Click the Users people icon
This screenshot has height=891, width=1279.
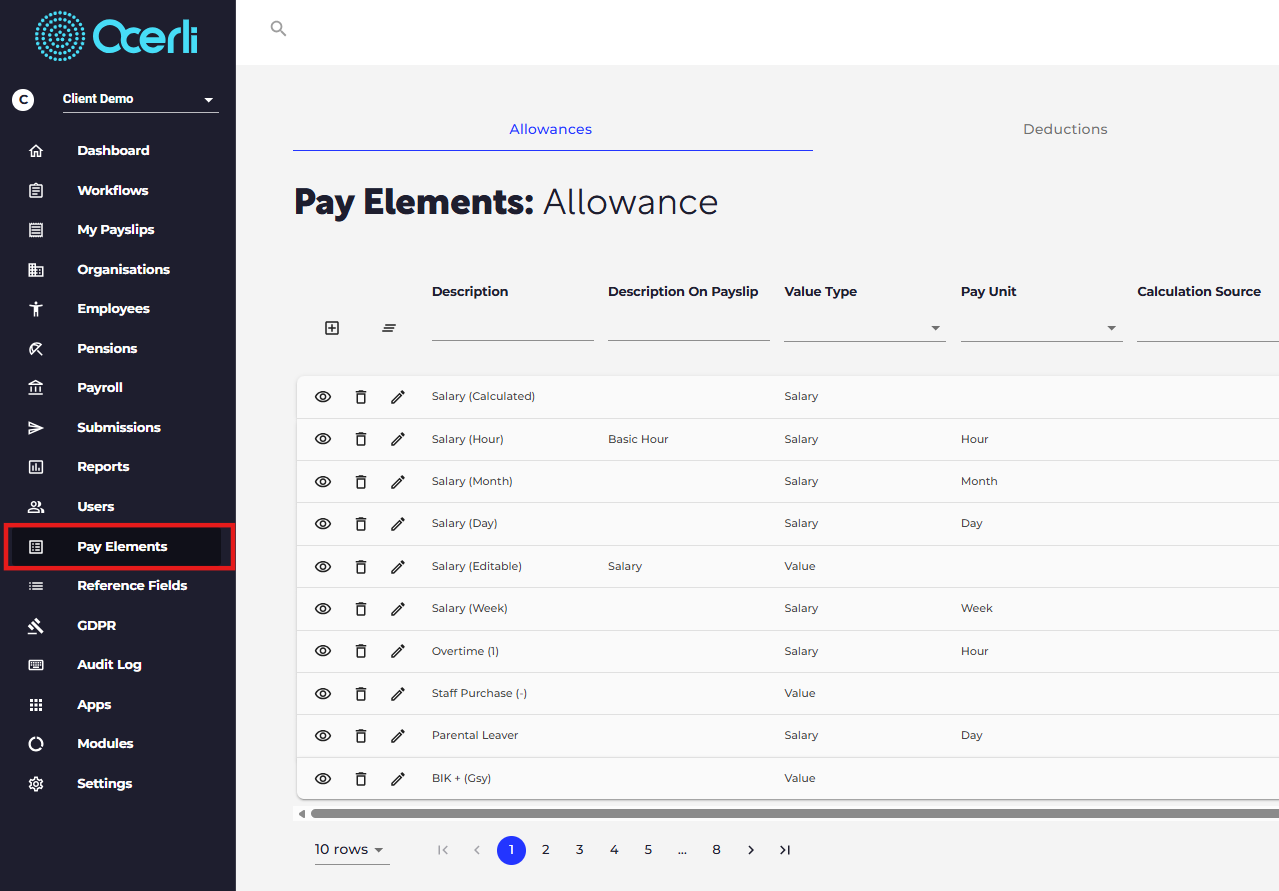(36, 507)
